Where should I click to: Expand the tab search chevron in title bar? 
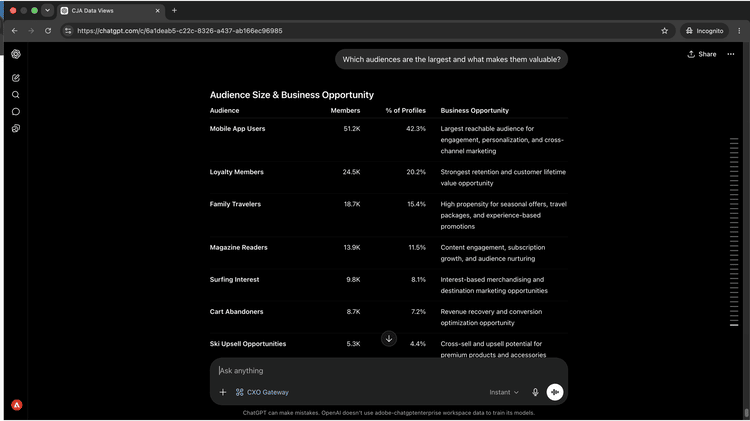click(x=47, y=10)
